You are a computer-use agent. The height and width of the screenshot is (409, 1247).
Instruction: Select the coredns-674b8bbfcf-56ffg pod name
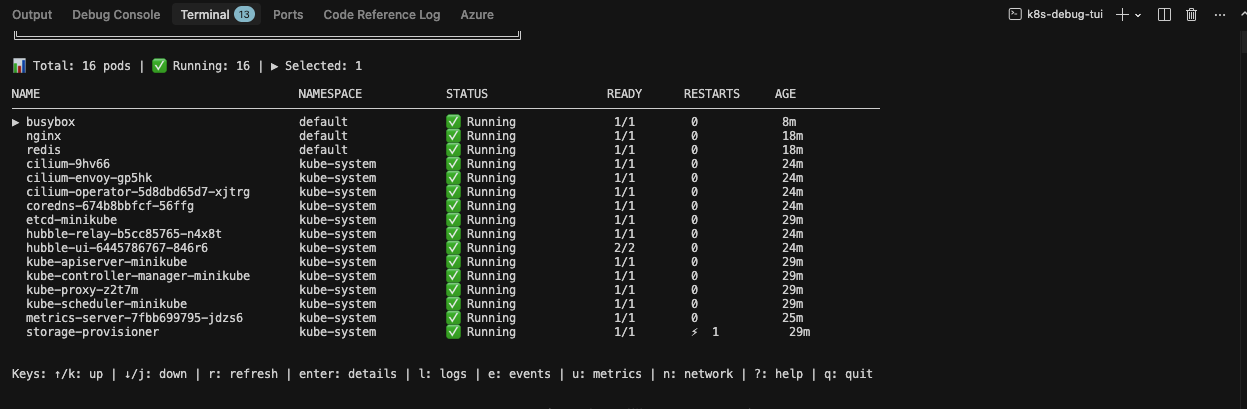[110, 206]
